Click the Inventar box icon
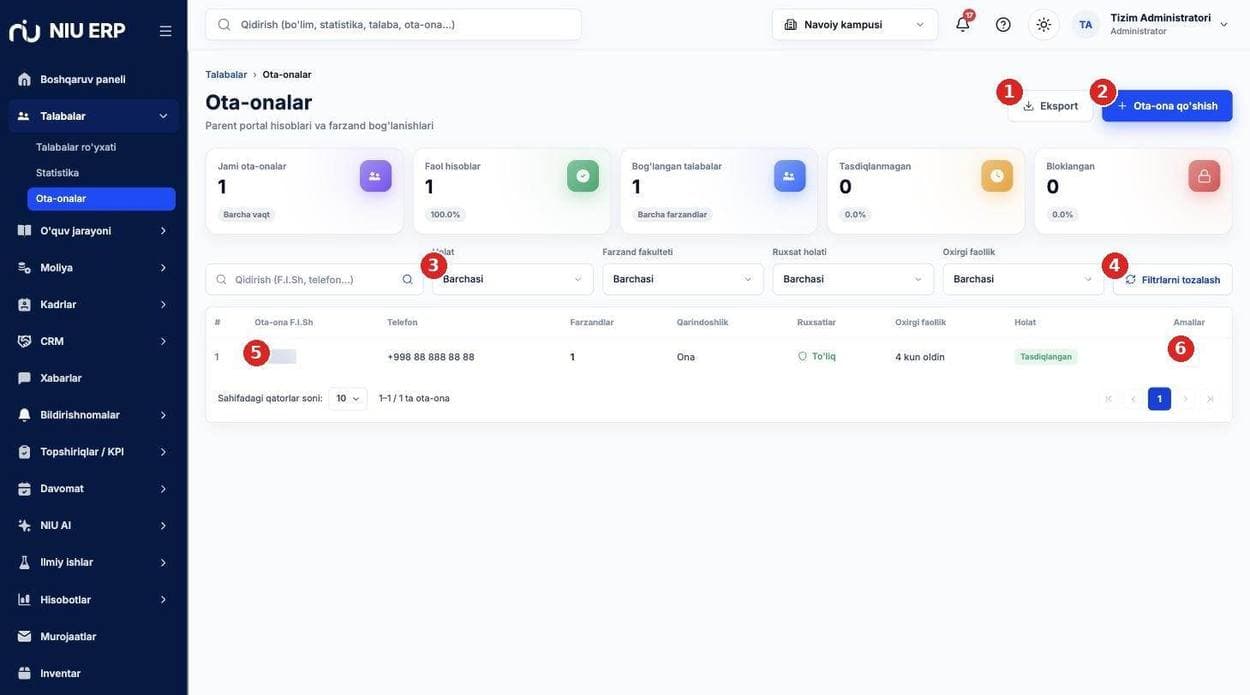The width and height of the screenshot is (1250, 695). pyautogui.click(x=24, y=673)
